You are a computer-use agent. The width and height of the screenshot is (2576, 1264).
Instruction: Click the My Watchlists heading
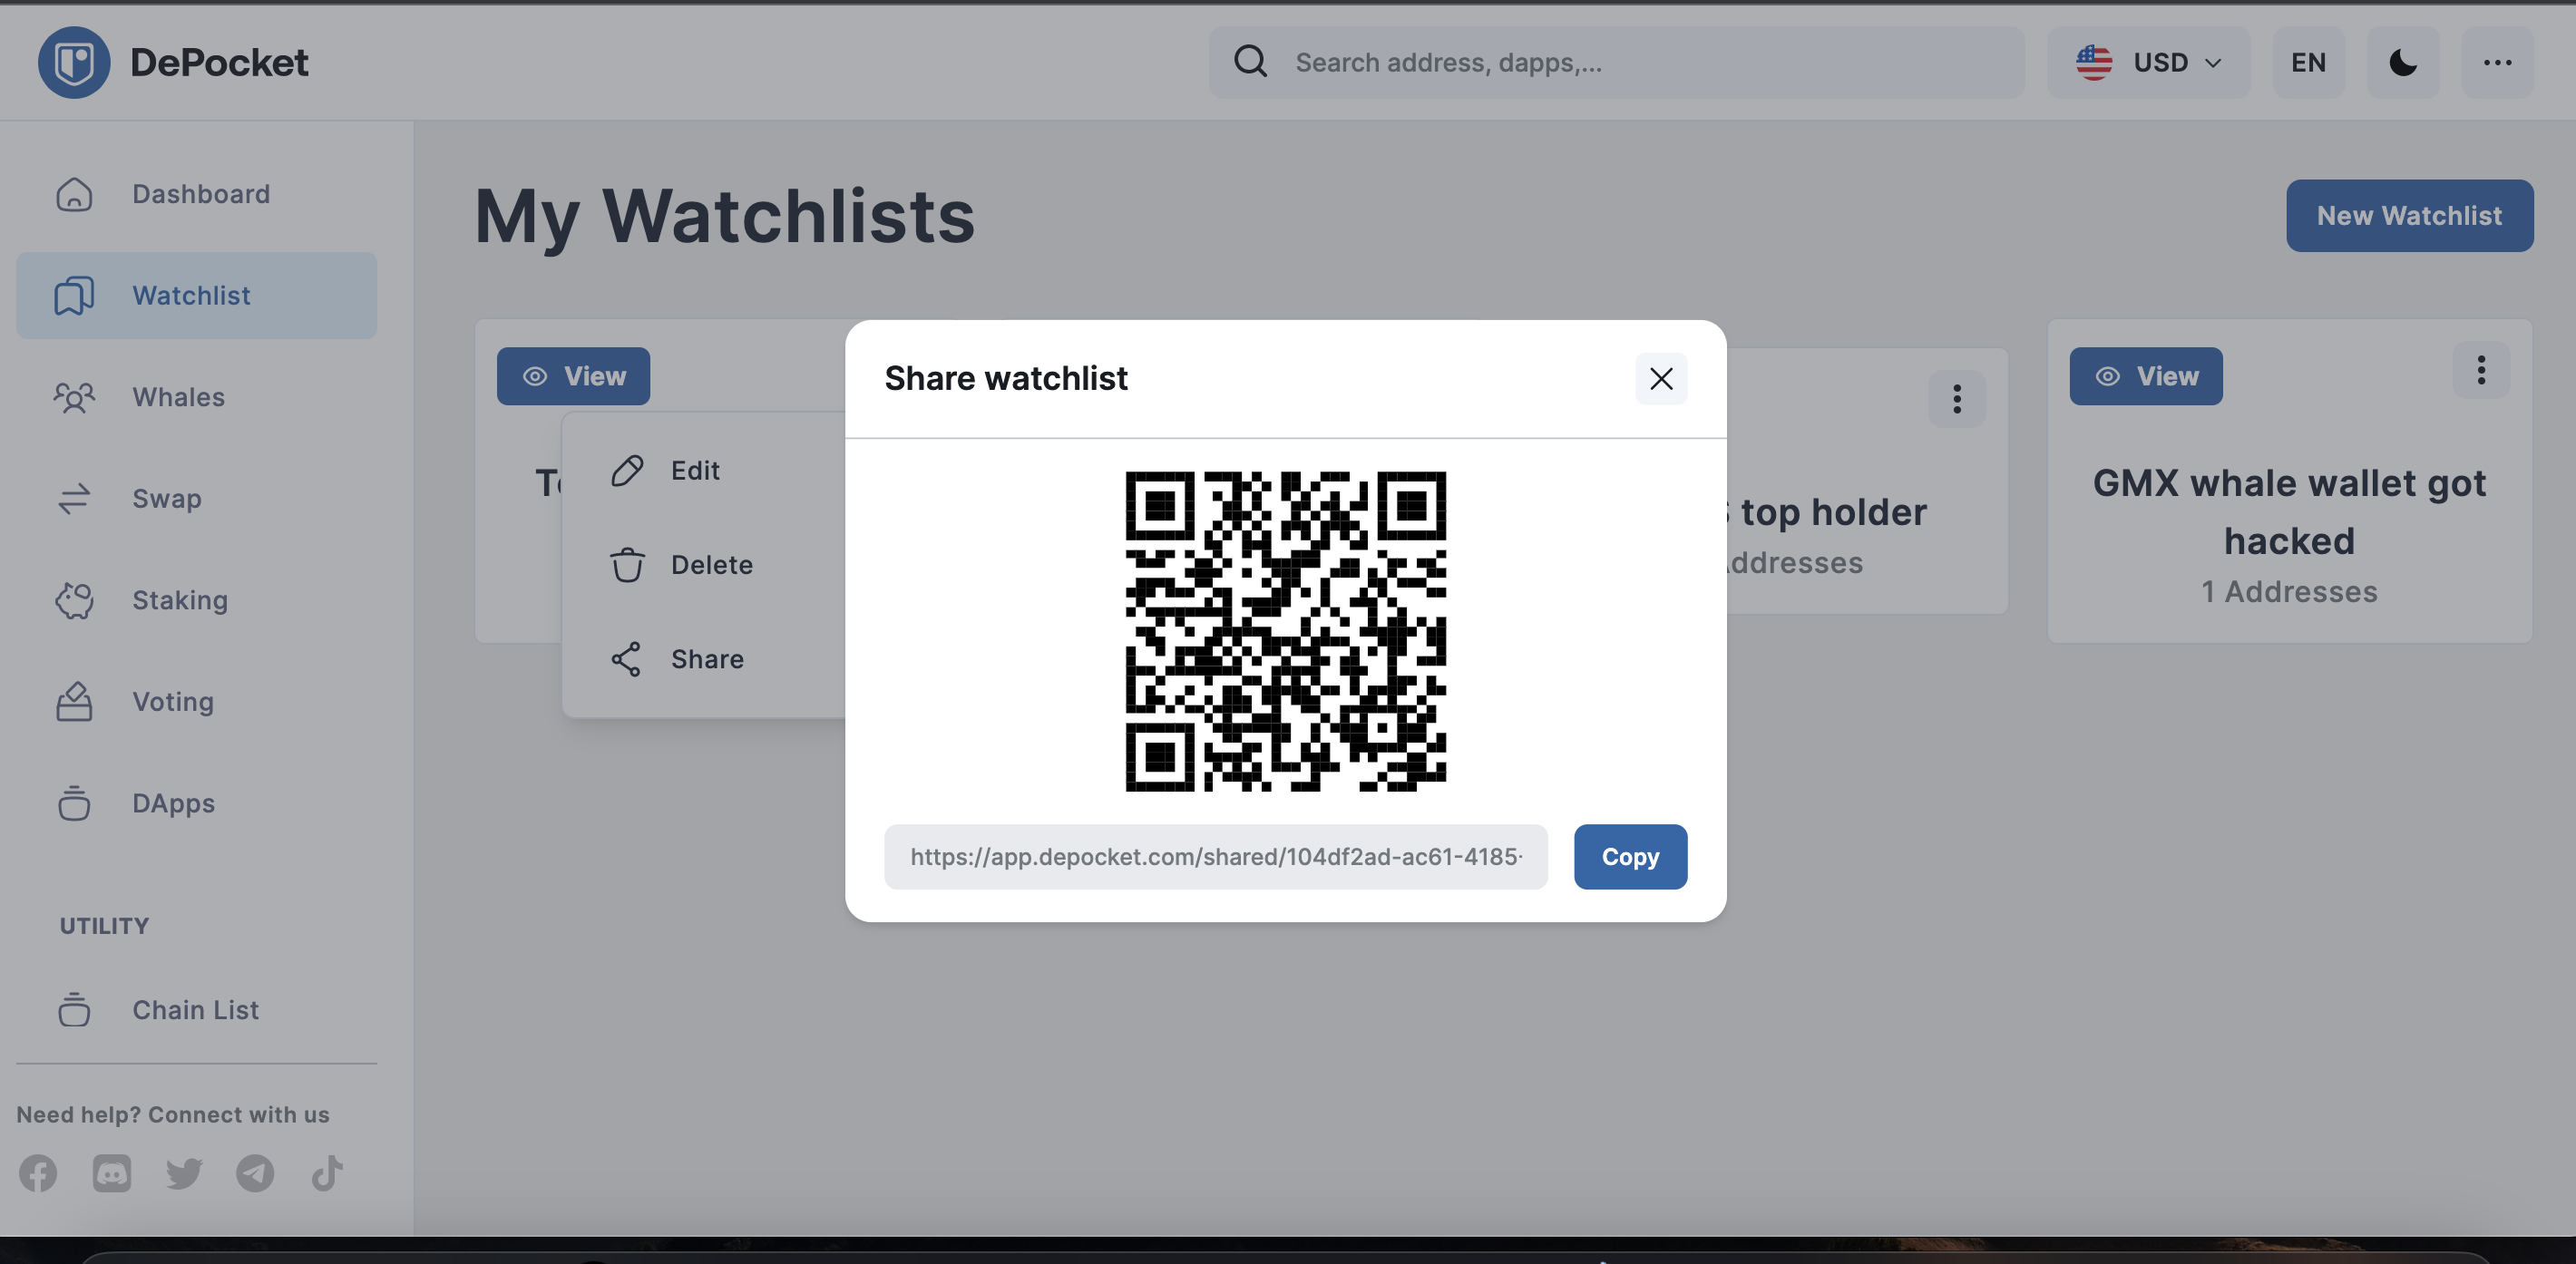point(724,216)
